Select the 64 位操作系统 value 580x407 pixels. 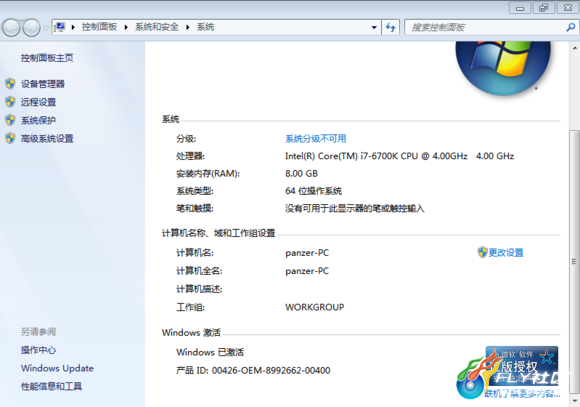313,191
